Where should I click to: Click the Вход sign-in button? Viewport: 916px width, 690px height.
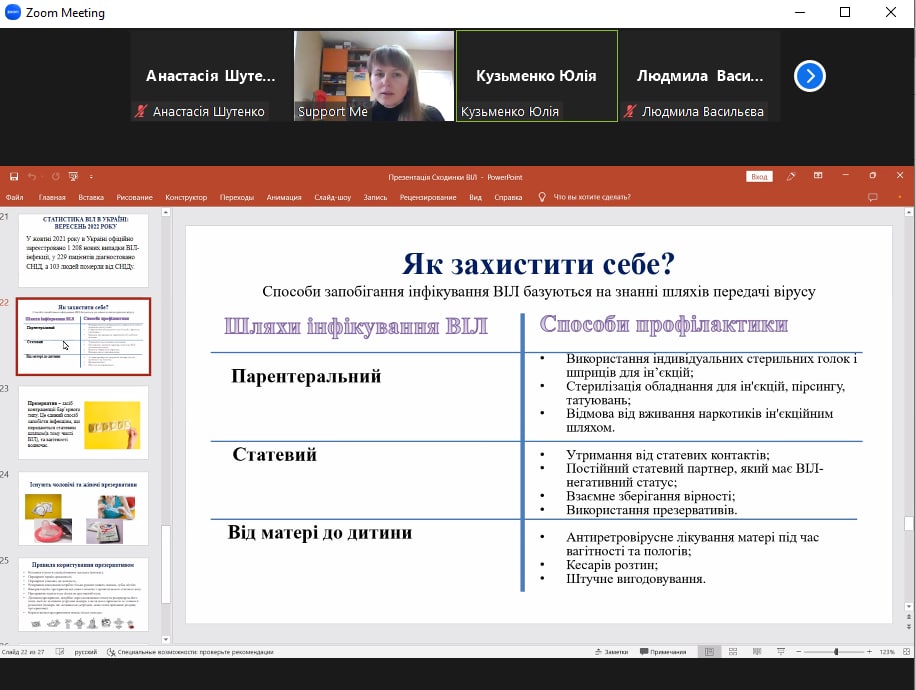coord(759,177)
